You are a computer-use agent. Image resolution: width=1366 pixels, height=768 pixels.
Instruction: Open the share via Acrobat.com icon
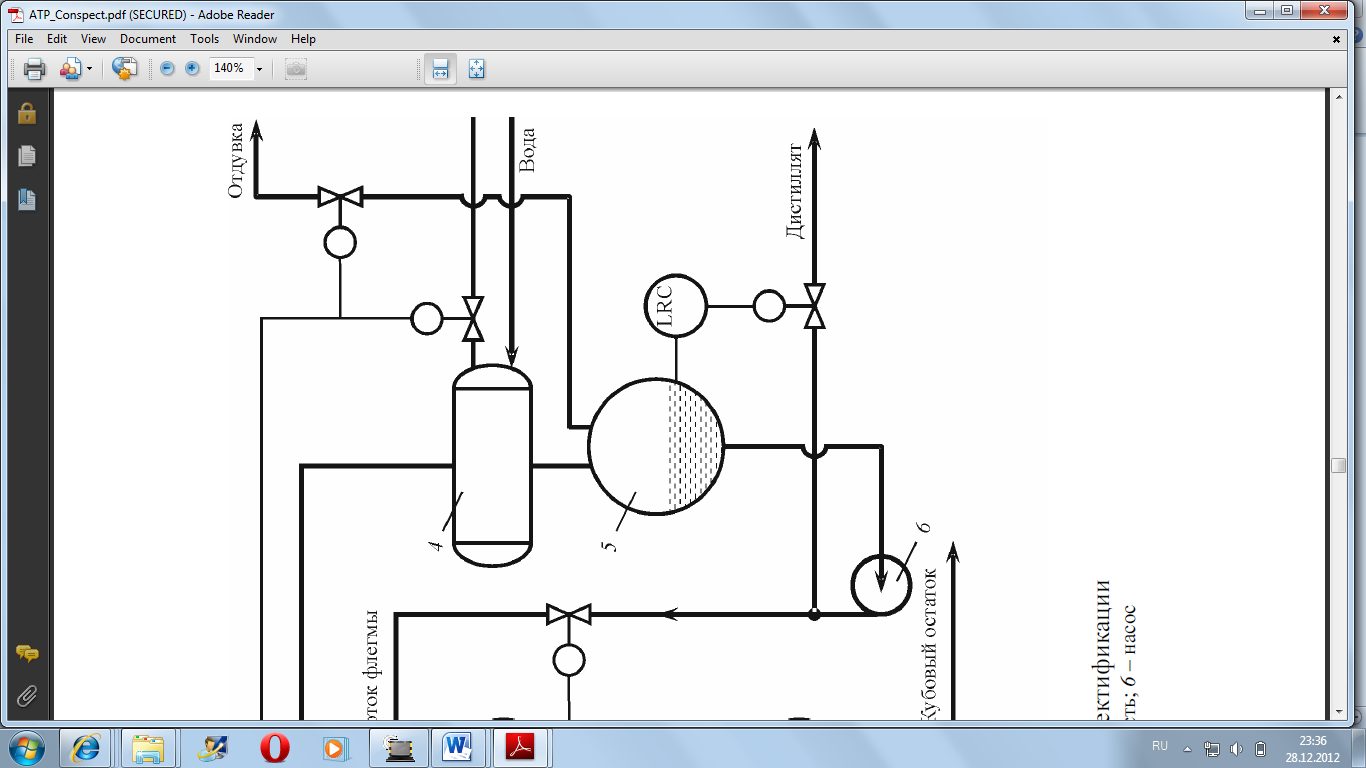124,69
